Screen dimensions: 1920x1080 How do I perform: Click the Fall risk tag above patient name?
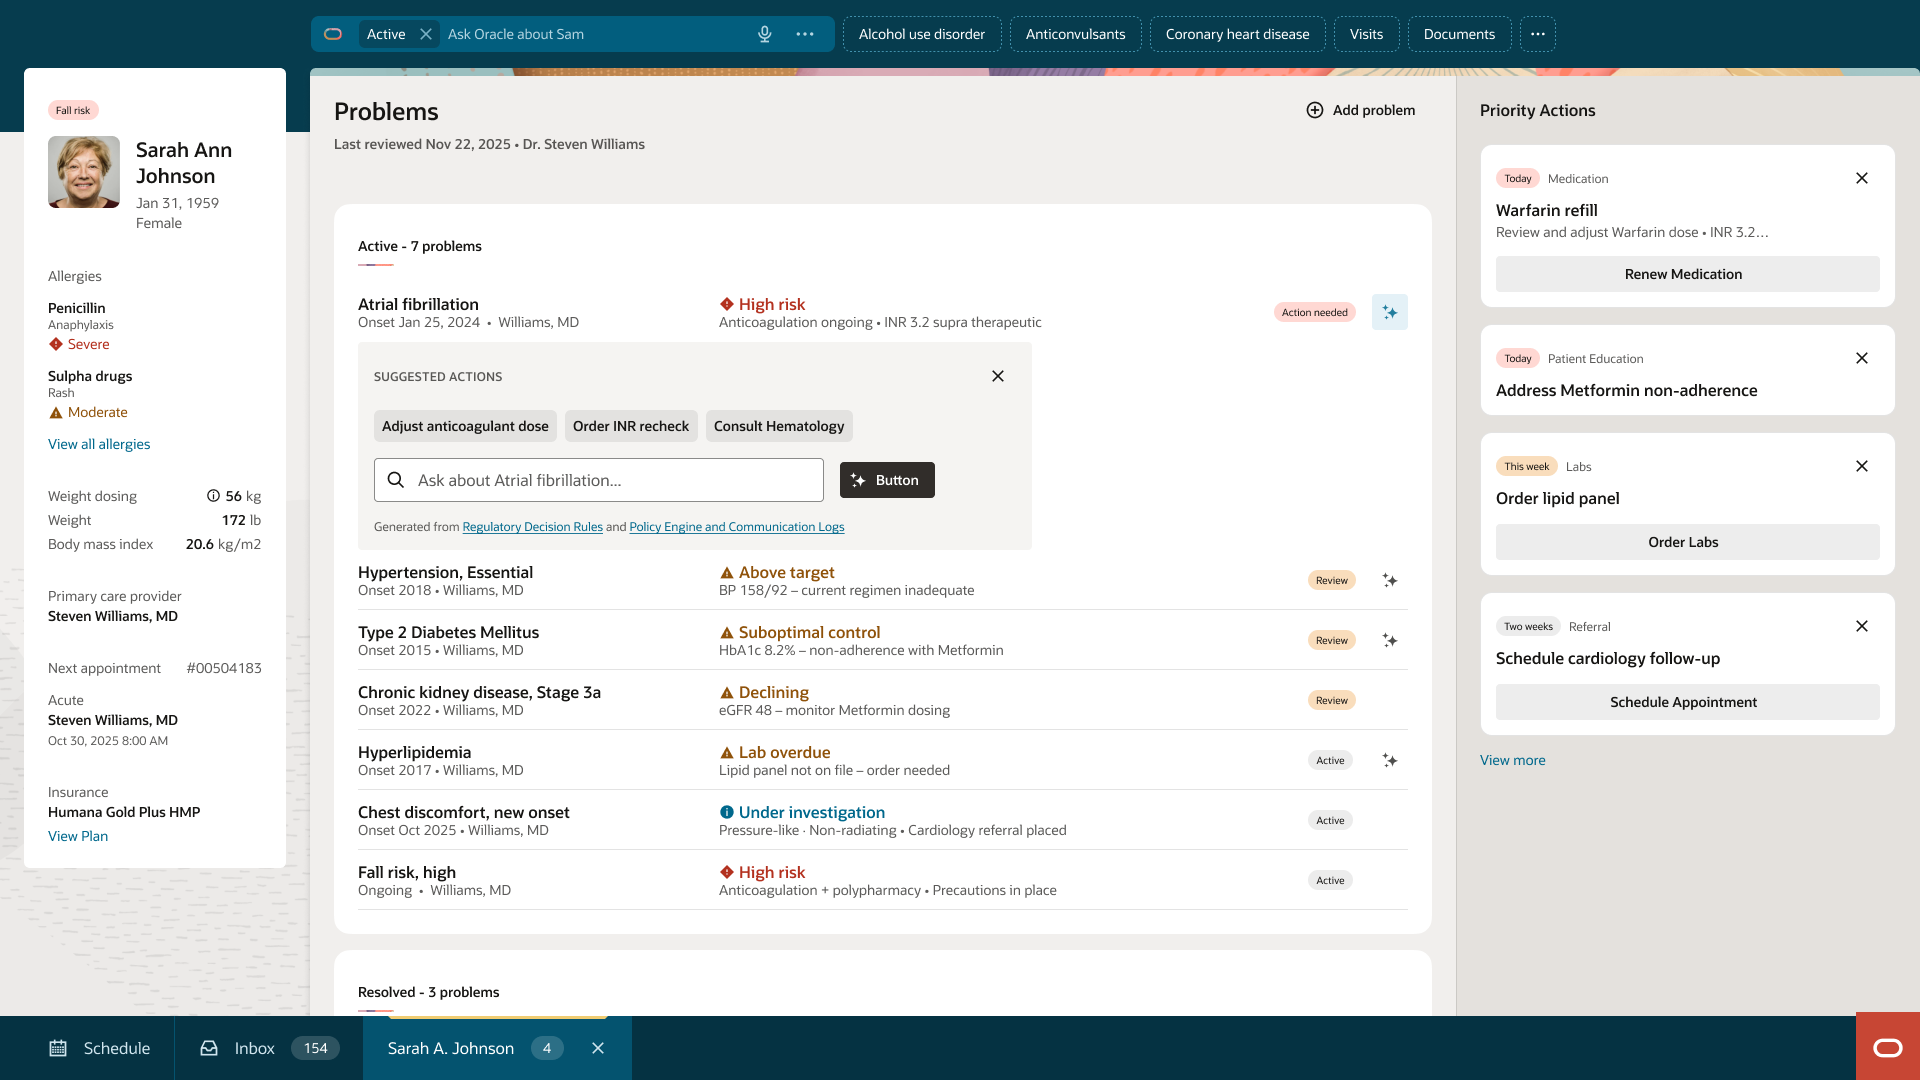pyautogui.click(x=73, y=110)
